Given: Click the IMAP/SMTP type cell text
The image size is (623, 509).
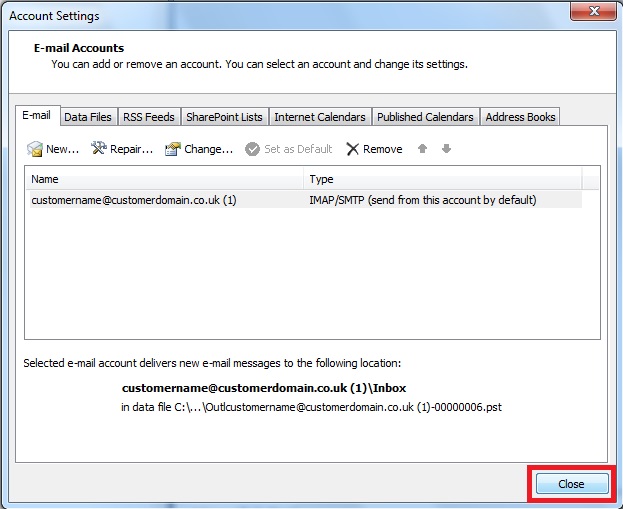Looking at the screenshot, I should coord(423,200).
